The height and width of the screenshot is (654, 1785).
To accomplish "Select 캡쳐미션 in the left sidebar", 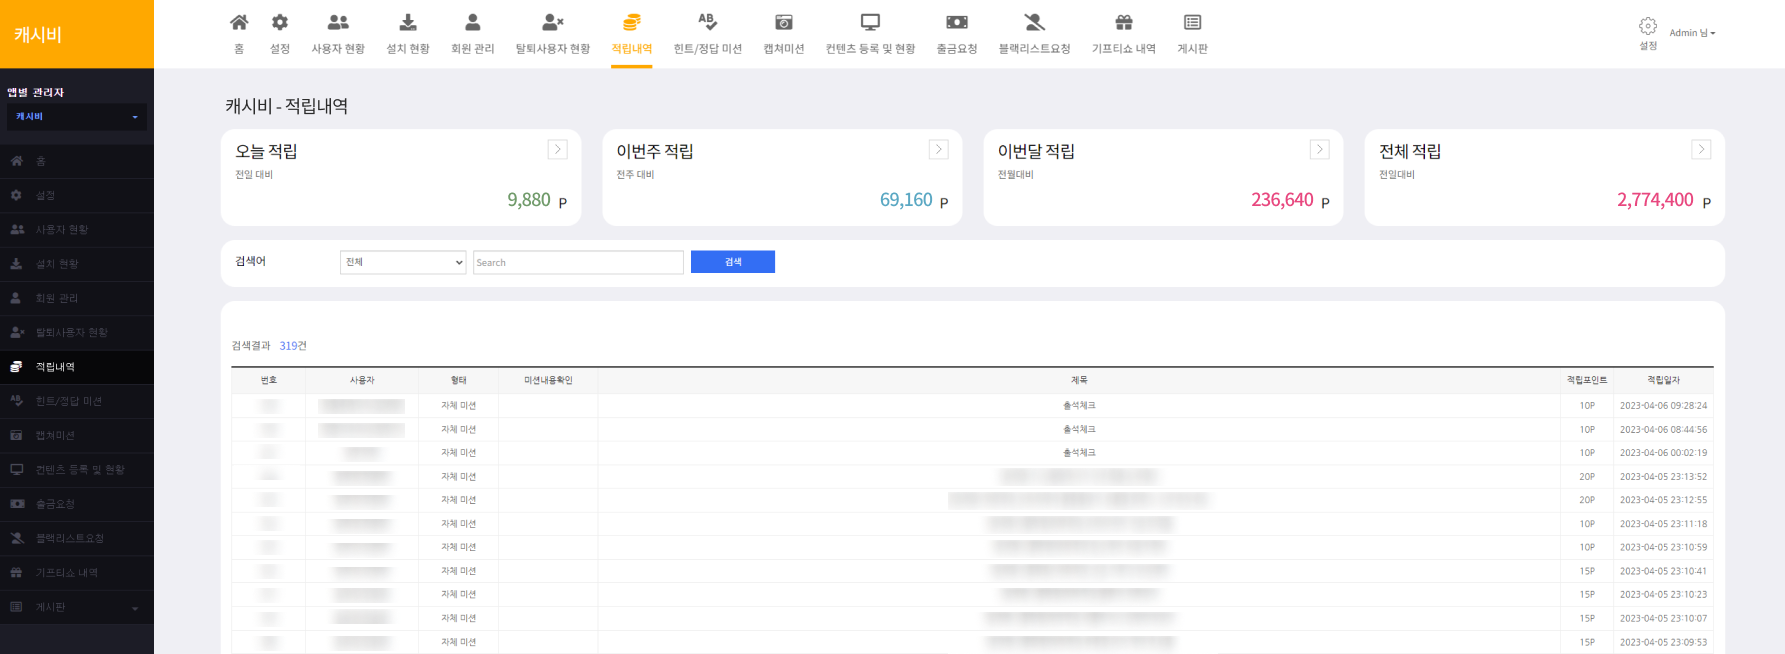I will (77, 435).
